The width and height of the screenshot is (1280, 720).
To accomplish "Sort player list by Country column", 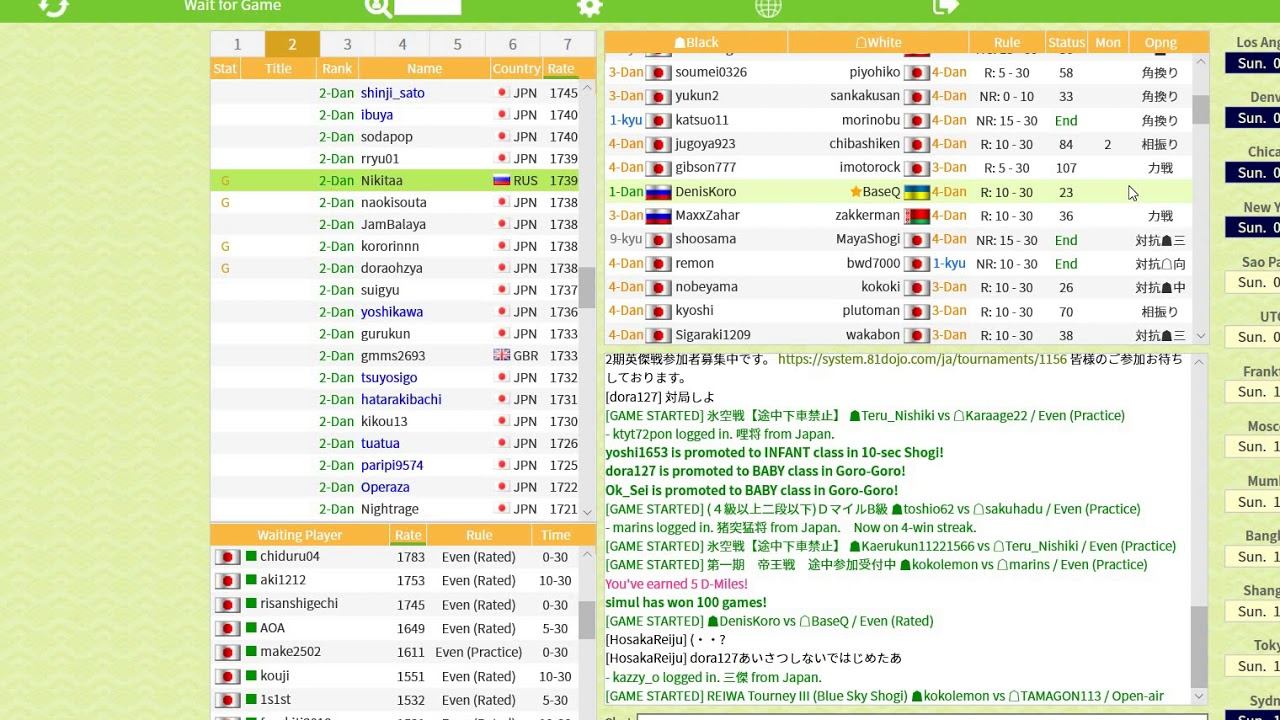I will pyautogui.click(x=516, y=69).
